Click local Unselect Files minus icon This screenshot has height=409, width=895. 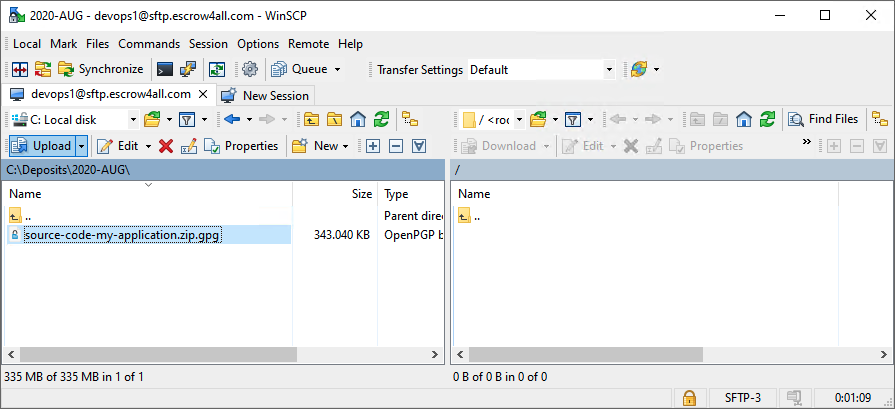click(x=396, y=146)
